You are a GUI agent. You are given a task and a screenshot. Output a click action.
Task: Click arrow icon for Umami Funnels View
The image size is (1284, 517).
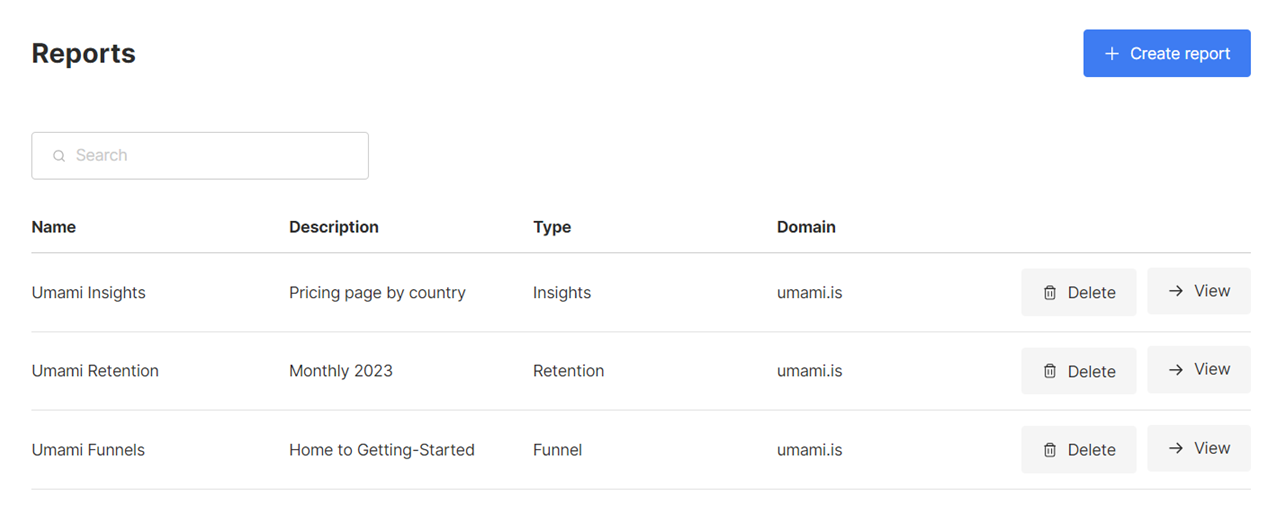click(1176, 448)
